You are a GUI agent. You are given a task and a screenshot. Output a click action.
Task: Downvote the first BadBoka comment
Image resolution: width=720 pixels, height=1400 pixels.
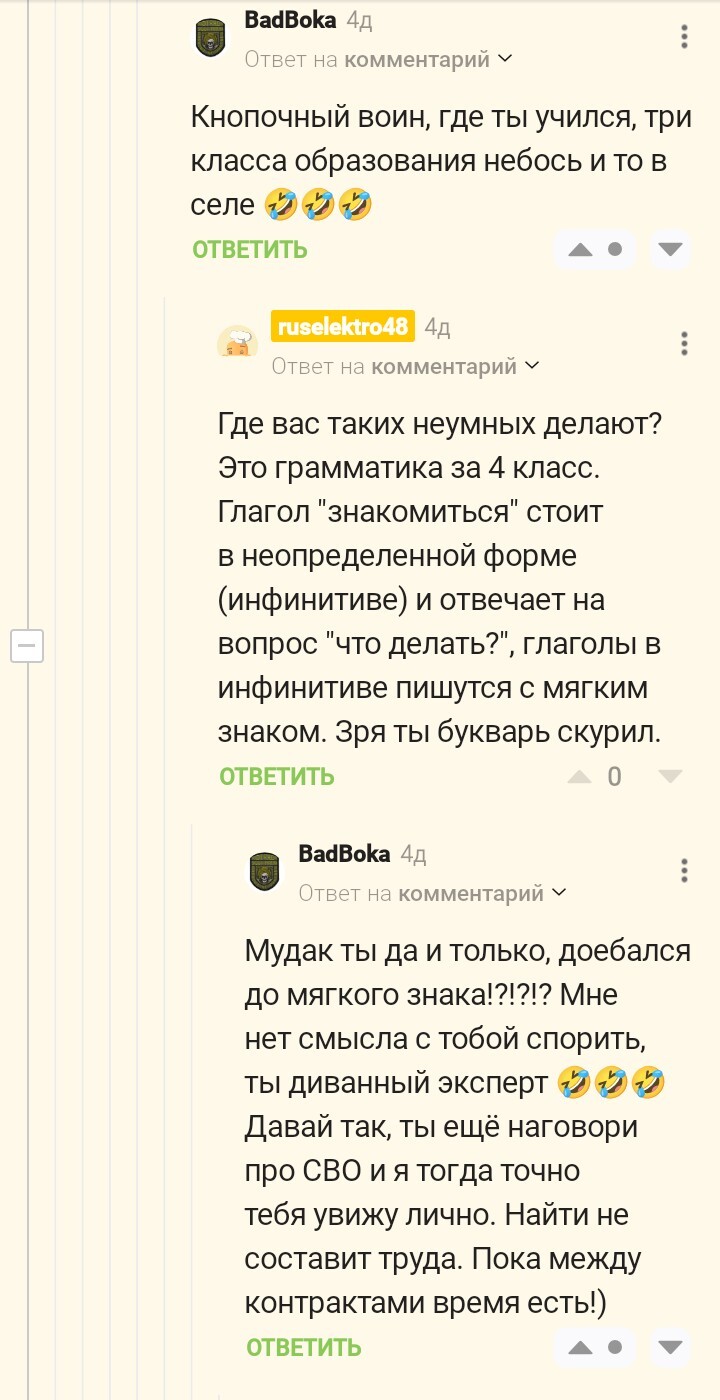[671, 249]
